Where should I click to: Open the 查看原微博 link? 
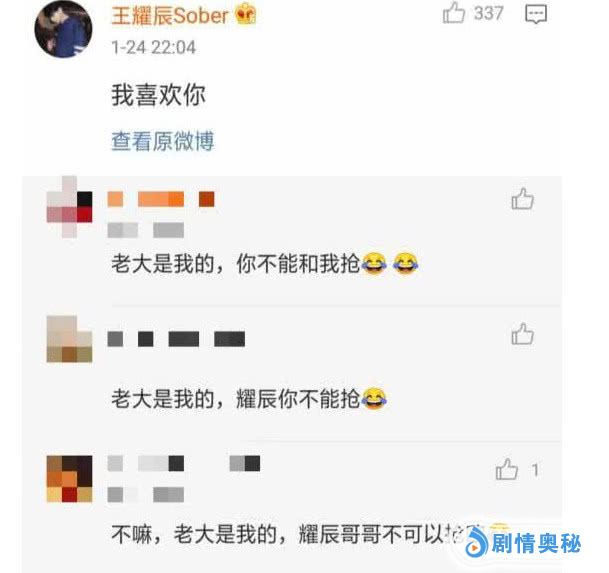pyautogui.click(x=163, y=141)
